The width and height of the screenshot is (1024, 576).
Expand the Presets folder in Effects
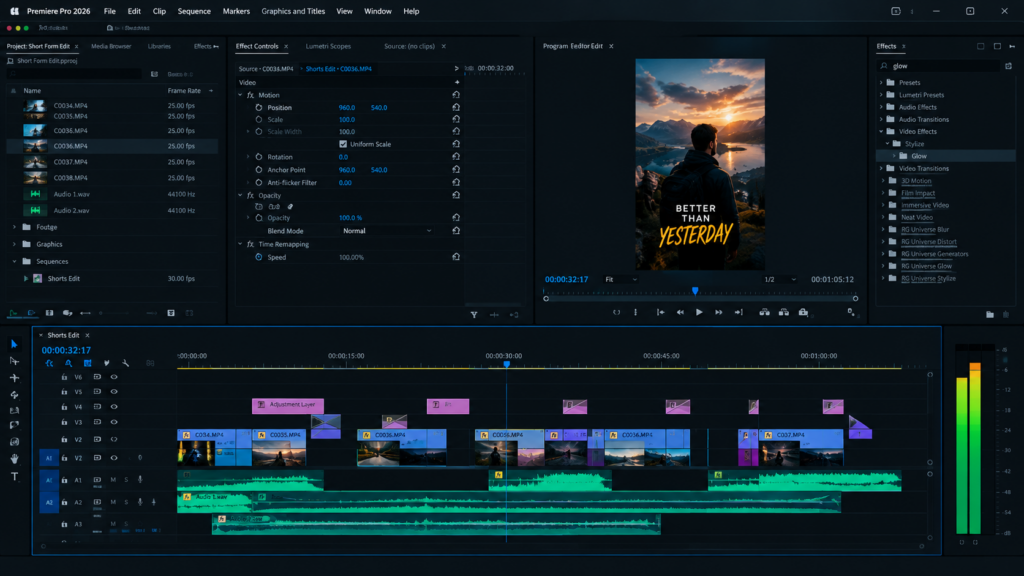[881, 83]
